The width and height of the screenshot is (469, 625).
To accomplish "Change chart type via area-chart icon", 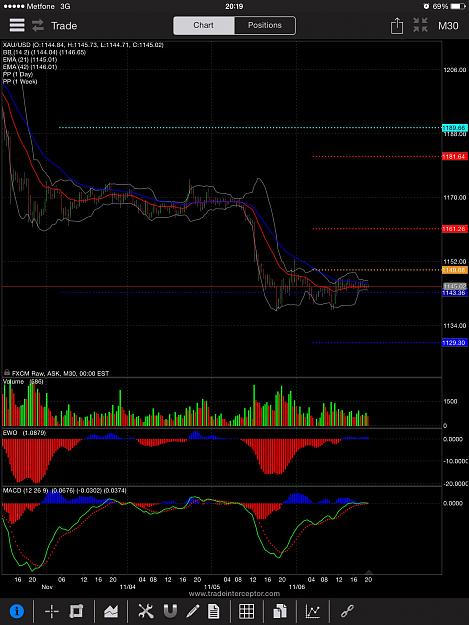I will tap(111, 611).
